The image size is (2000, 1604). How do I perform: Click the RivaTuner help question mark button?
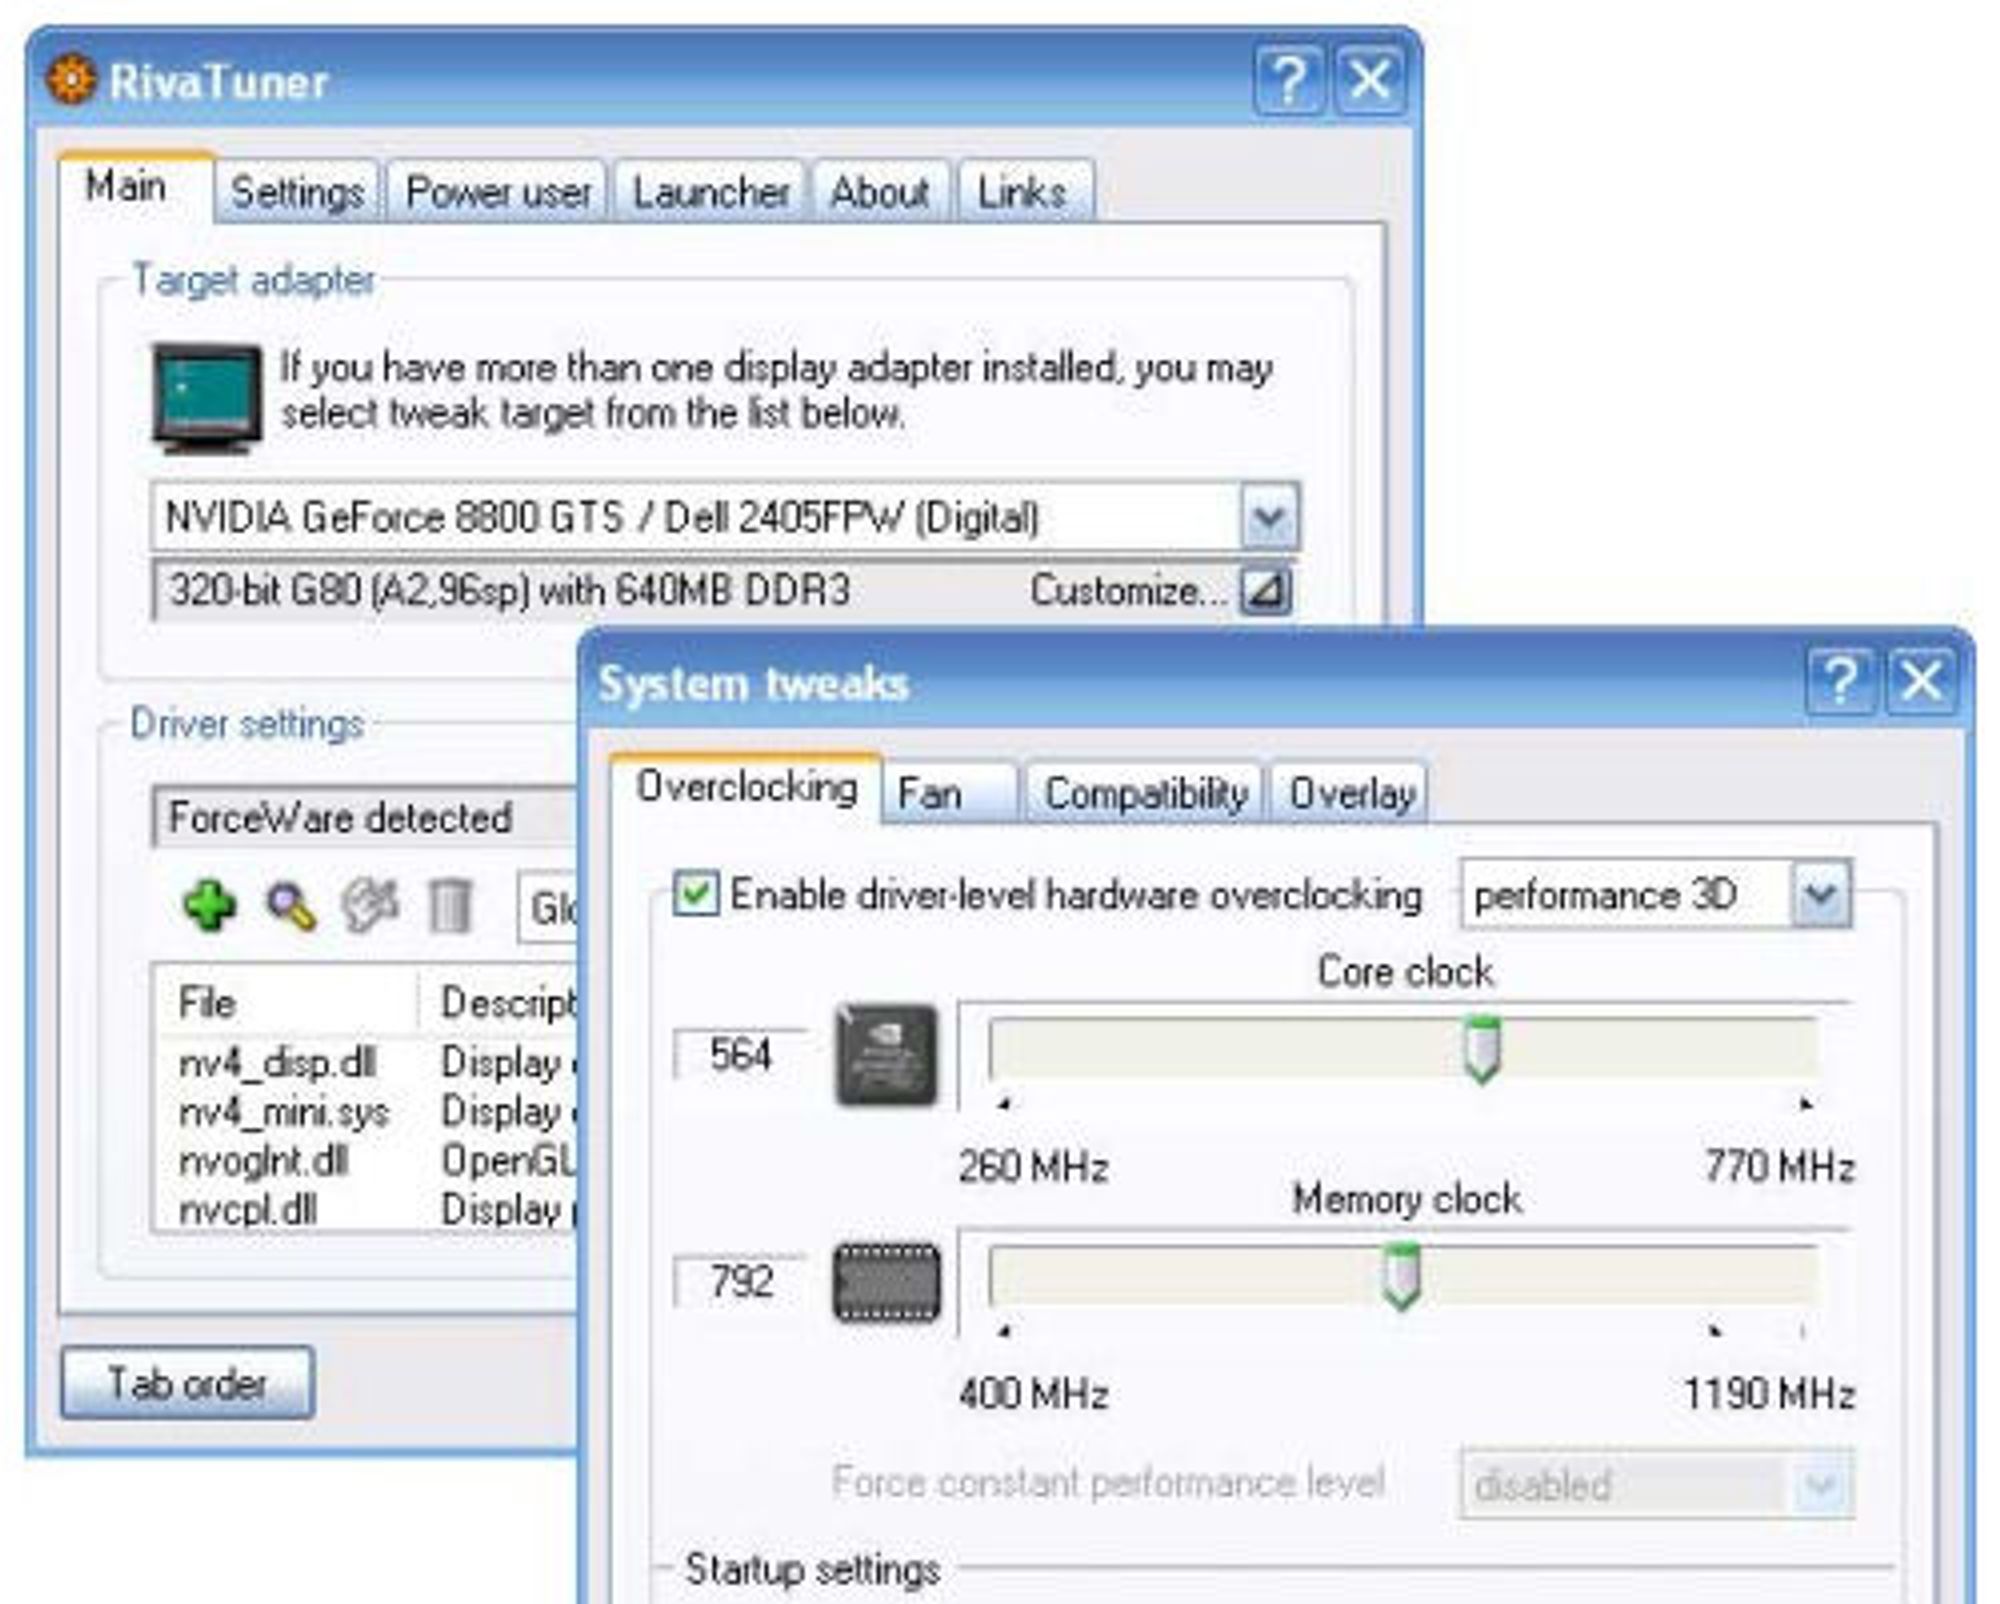tap(1289, 79)
